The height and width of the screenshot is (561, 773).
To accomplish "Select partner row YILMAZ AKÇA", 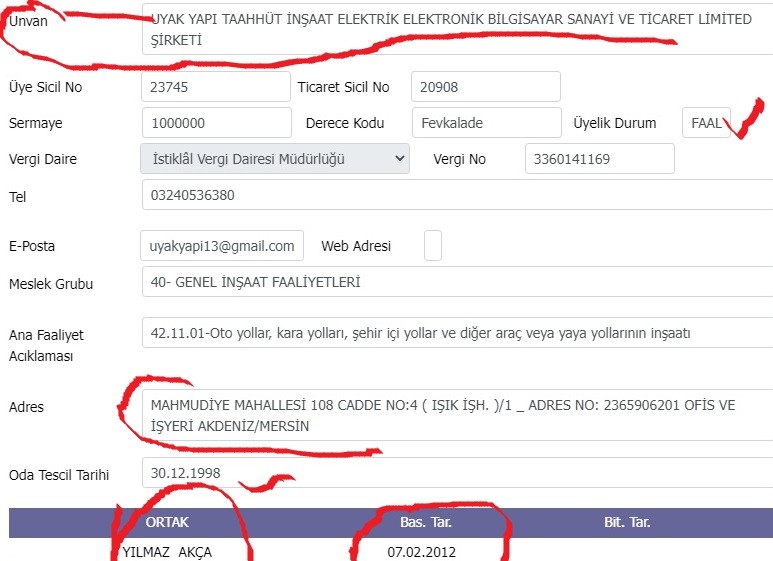I will (167, 552).
